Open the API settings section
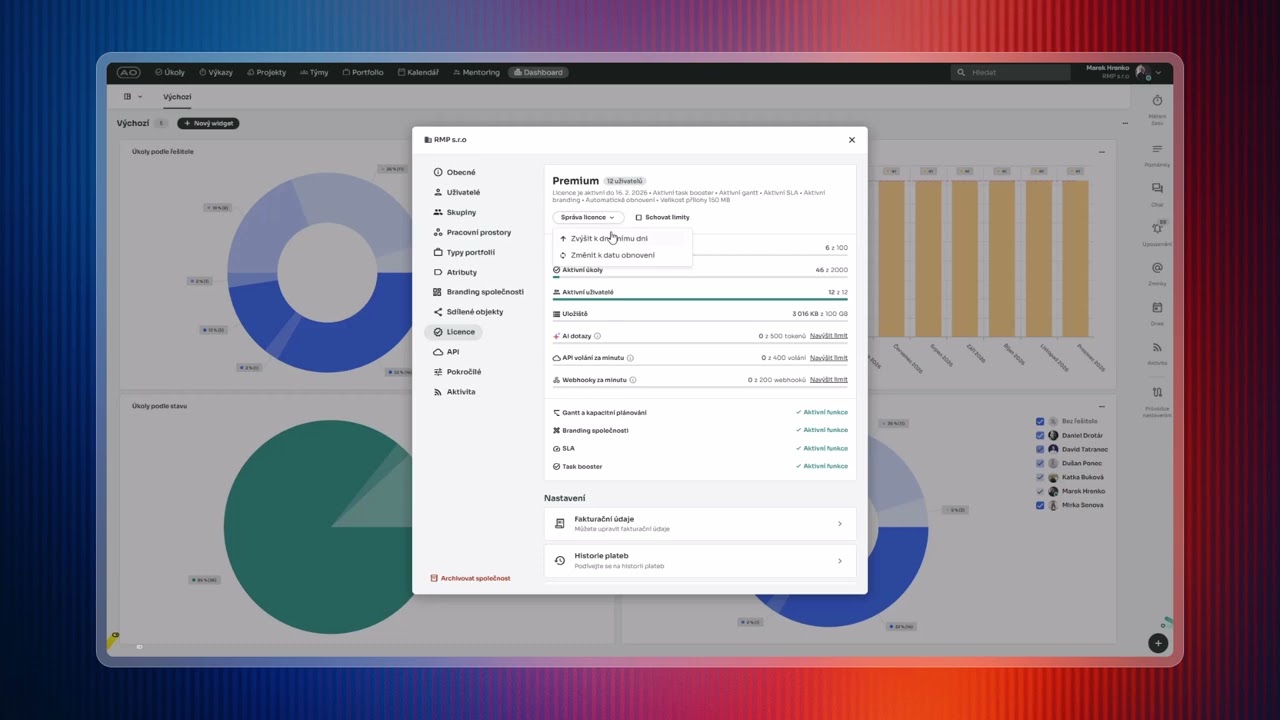This screenshot has width=1280, height=720. tap(446, 352)
